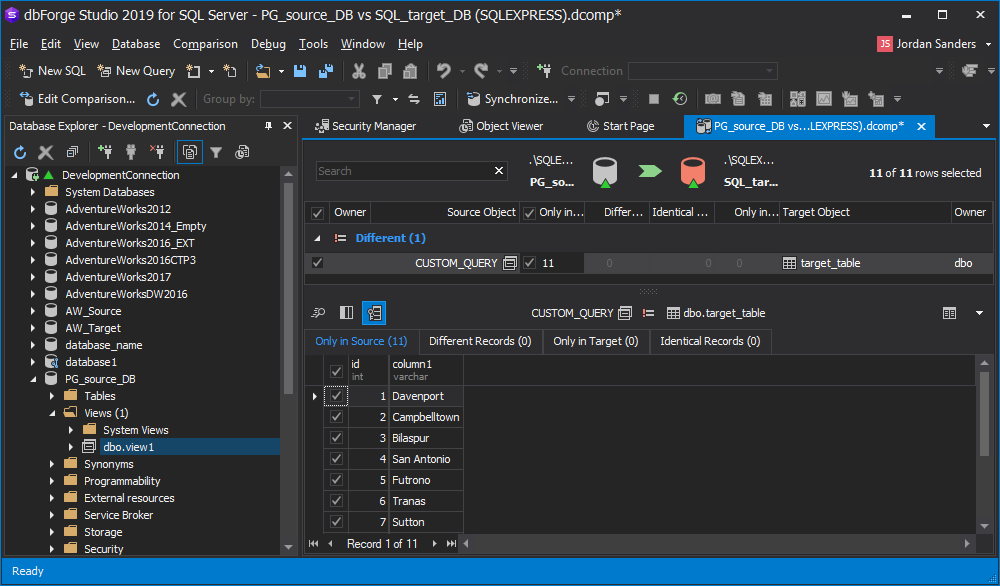
Task: Collapse the Different (1) group
Action: click(317, 238)
